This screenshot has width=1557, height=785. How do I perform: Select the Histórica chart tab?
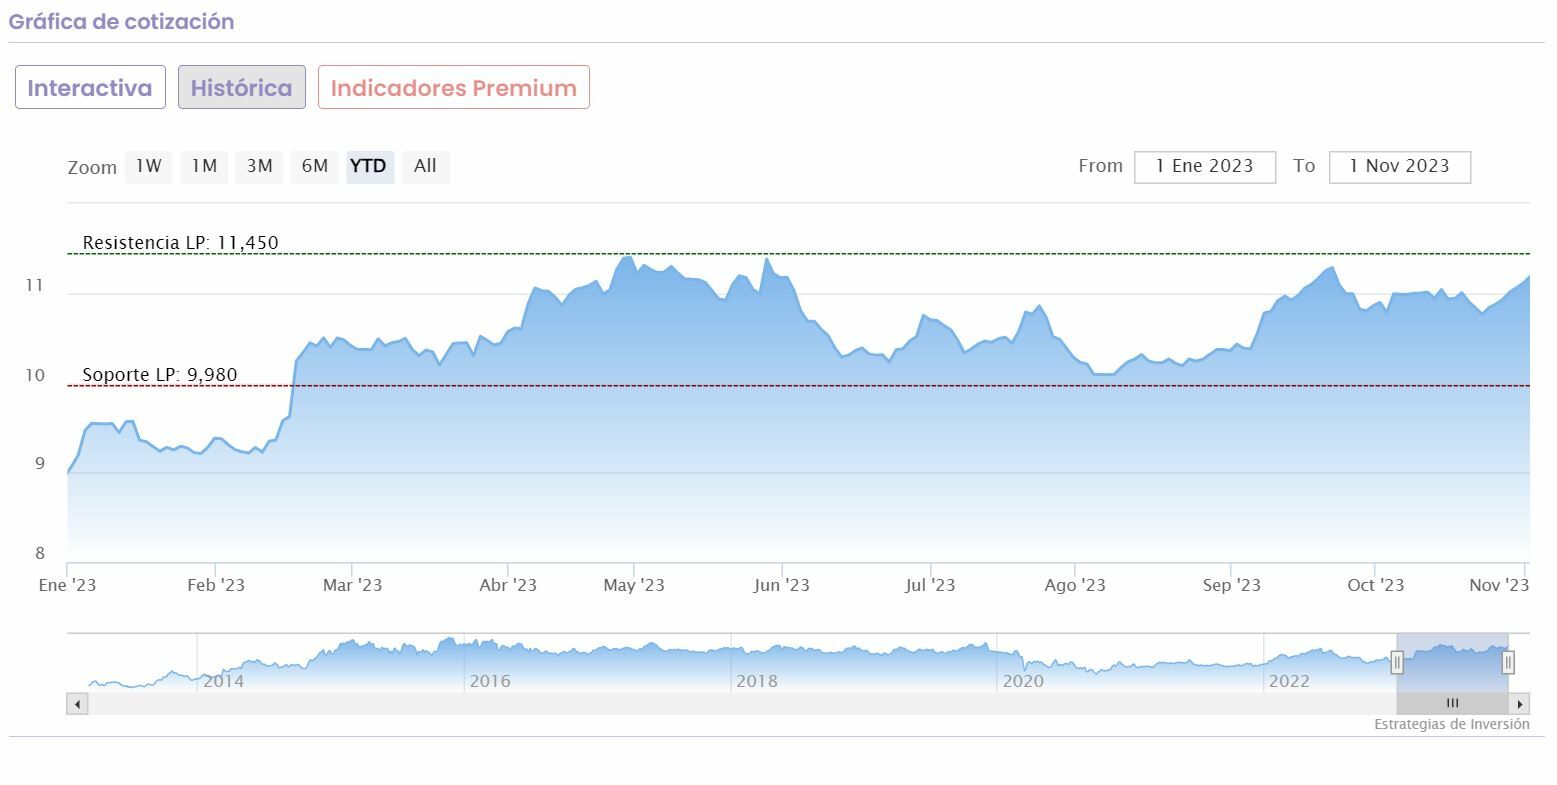coord(242,88)
